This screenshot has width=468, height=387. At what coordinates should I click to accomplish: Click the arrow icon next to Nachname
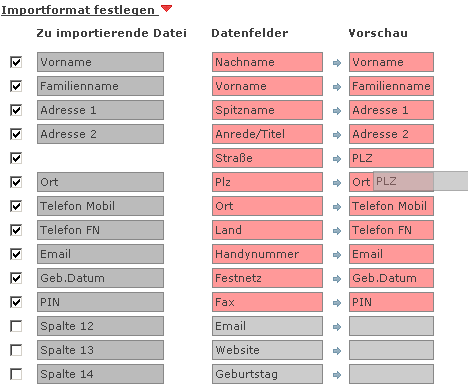point(337,63)
